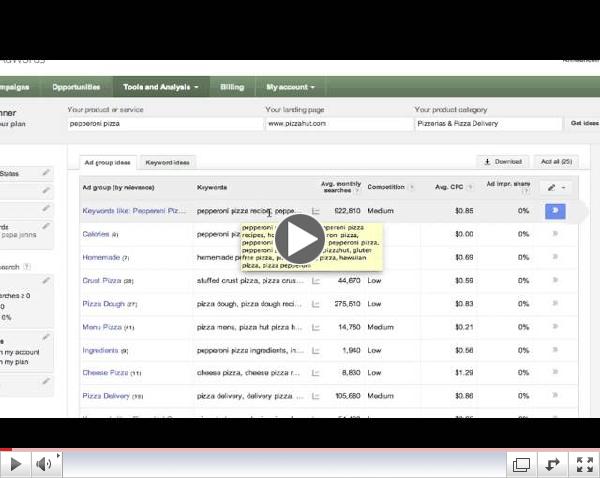Click the large play button overlay

[x=300, y=239]
